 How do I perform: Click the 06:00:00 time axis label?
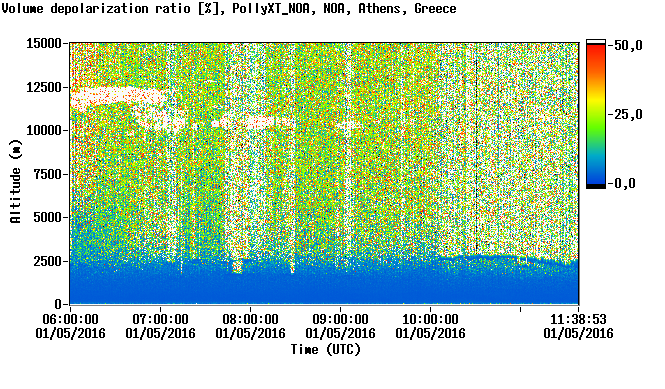[x=70, y=319]
